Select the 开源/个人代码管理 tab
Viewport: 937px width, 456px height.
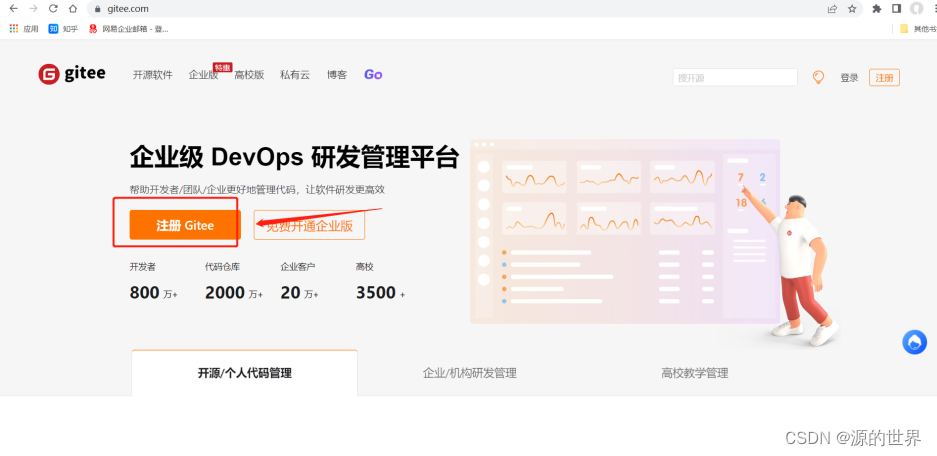244,374
